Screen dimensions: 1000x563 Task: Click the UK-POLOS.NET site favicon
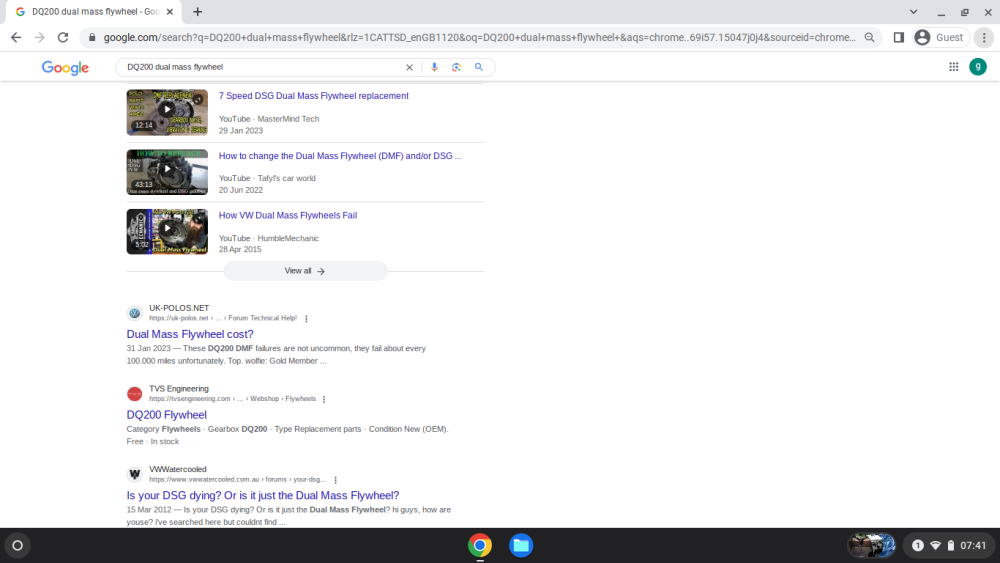tap(135, 313)
